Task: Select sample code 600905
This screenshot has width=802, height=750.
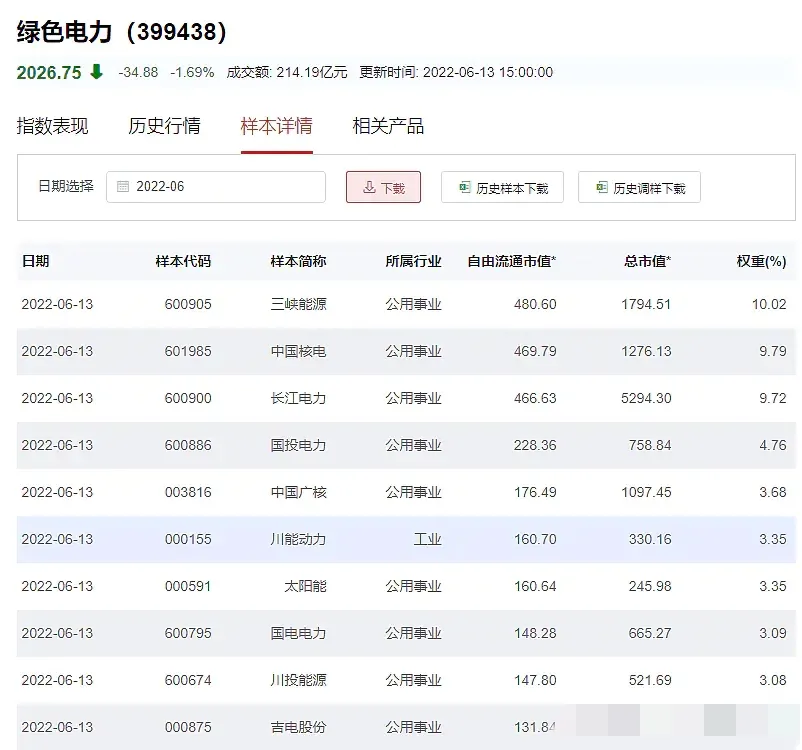Action: (188, 304)
